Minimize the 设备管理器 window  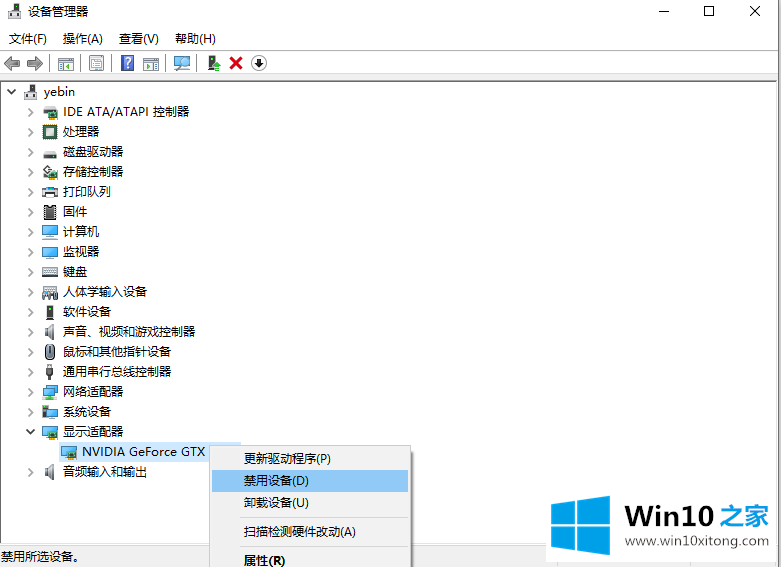(x=664, y=11)
